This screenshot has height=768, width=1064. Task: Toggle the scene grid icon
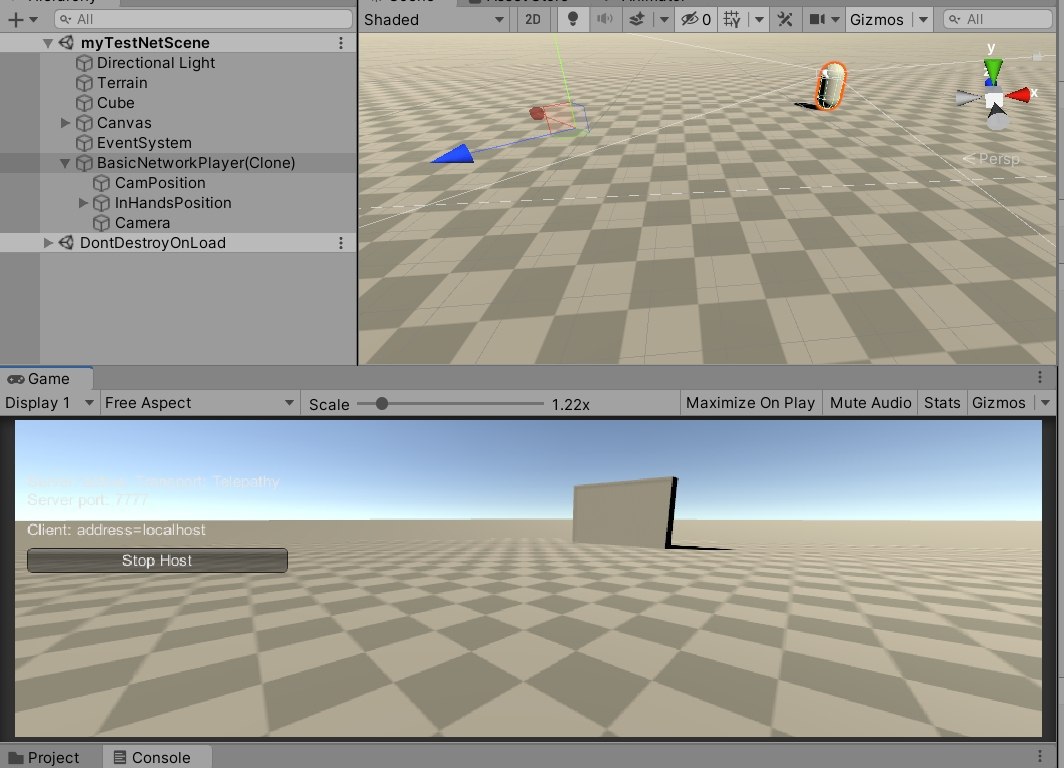click(x=732, y=19)
